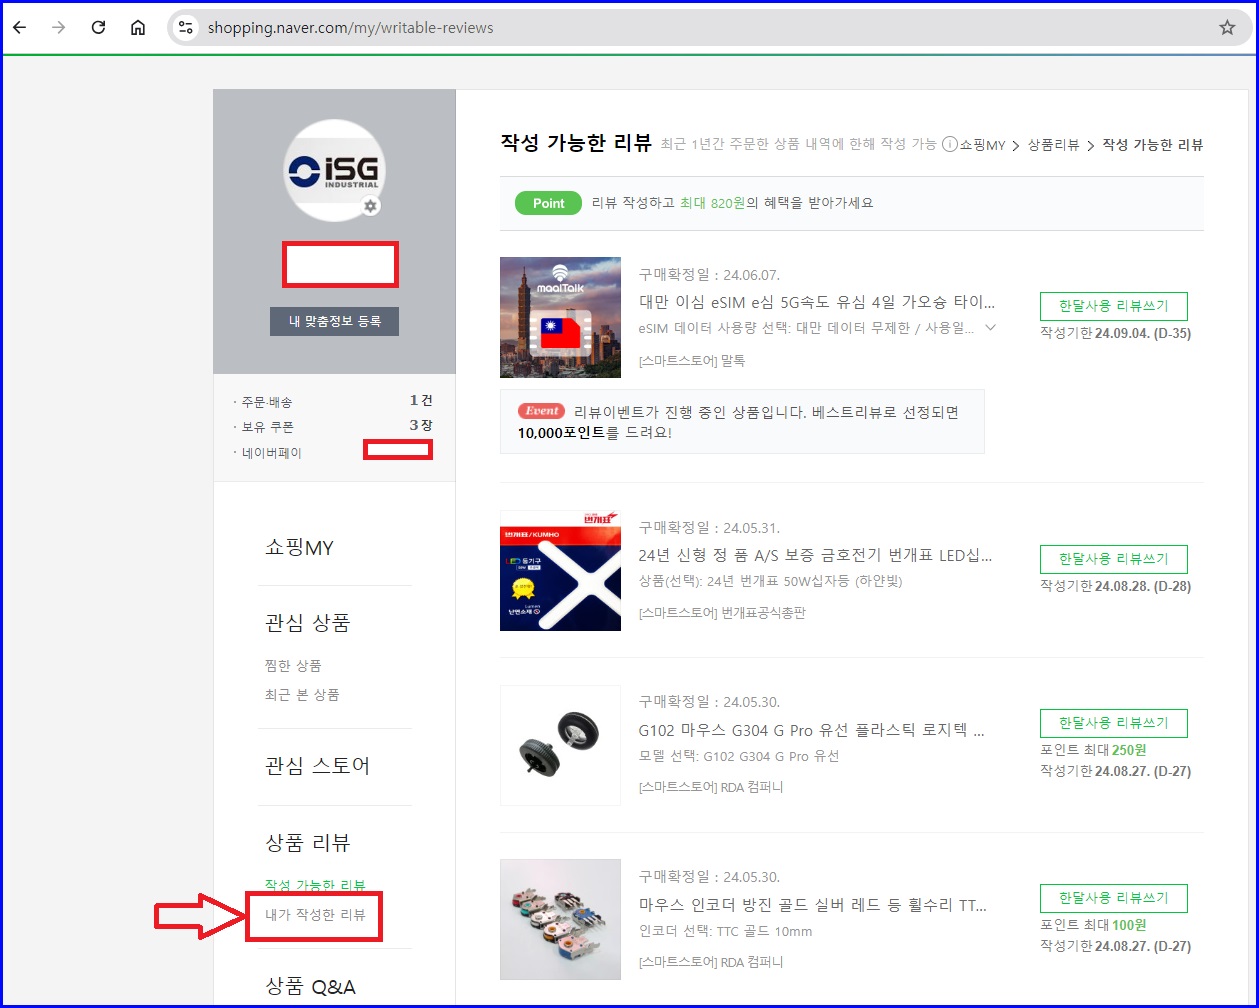View site information icon in address bar

point(186,28)
